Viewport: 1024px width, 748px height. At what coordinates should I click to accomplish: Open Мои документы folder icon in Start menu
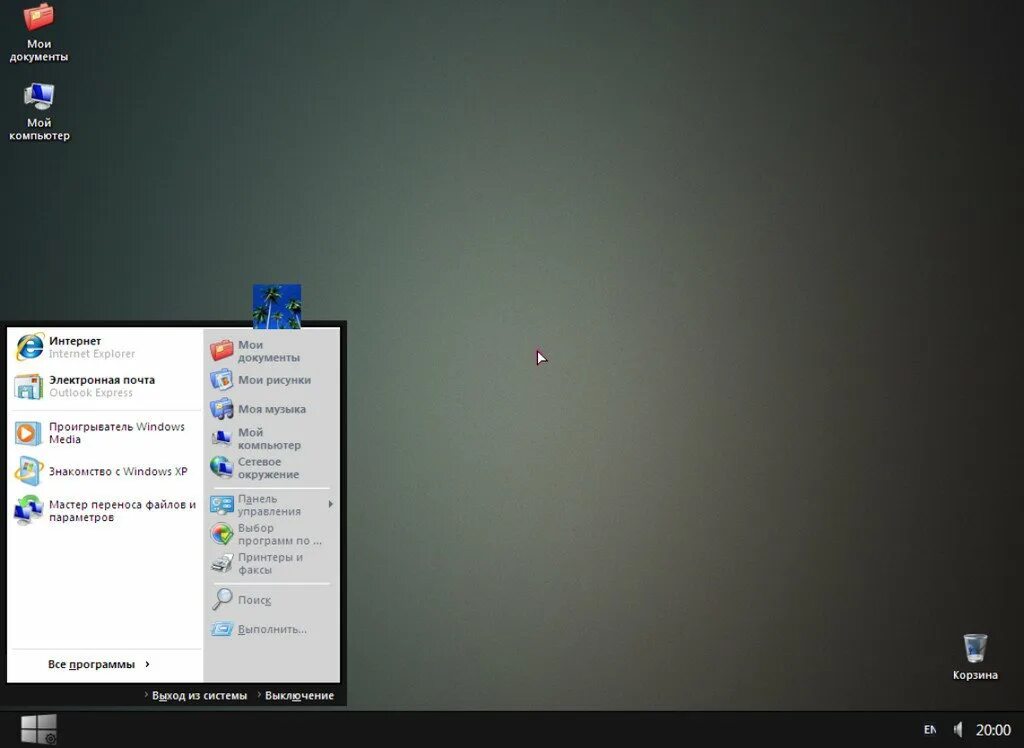click(221, 351)
